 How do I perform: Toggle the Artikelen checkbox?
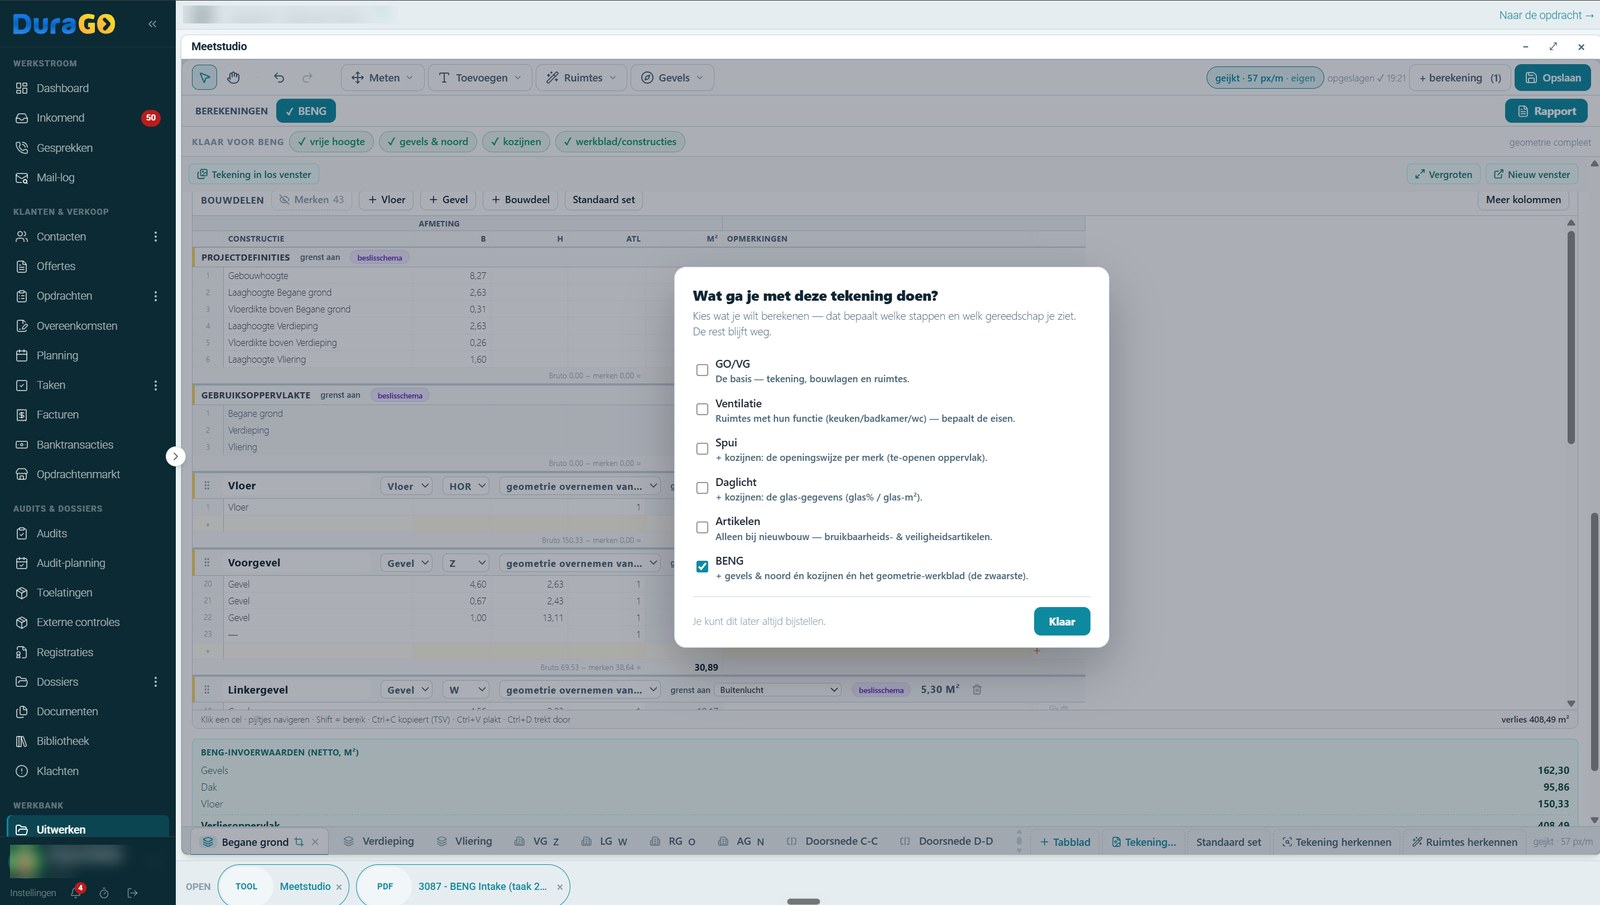[702, 527]
